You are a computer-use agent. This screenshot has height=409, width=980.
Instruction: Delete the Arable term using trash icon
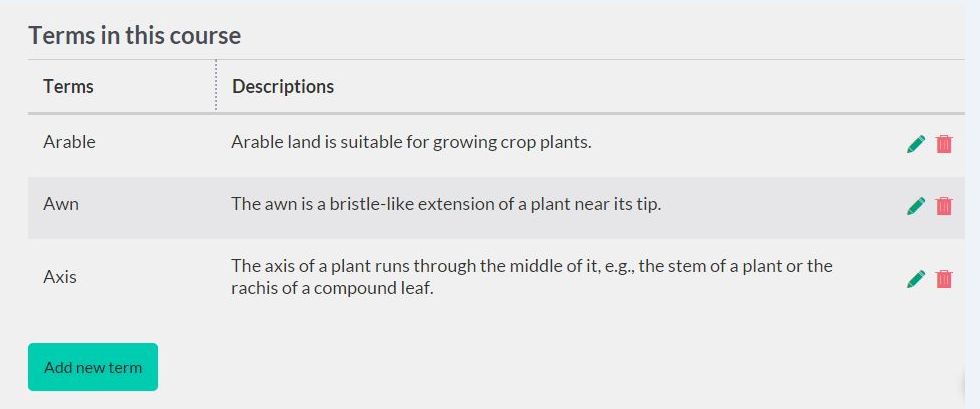[944, 144]
